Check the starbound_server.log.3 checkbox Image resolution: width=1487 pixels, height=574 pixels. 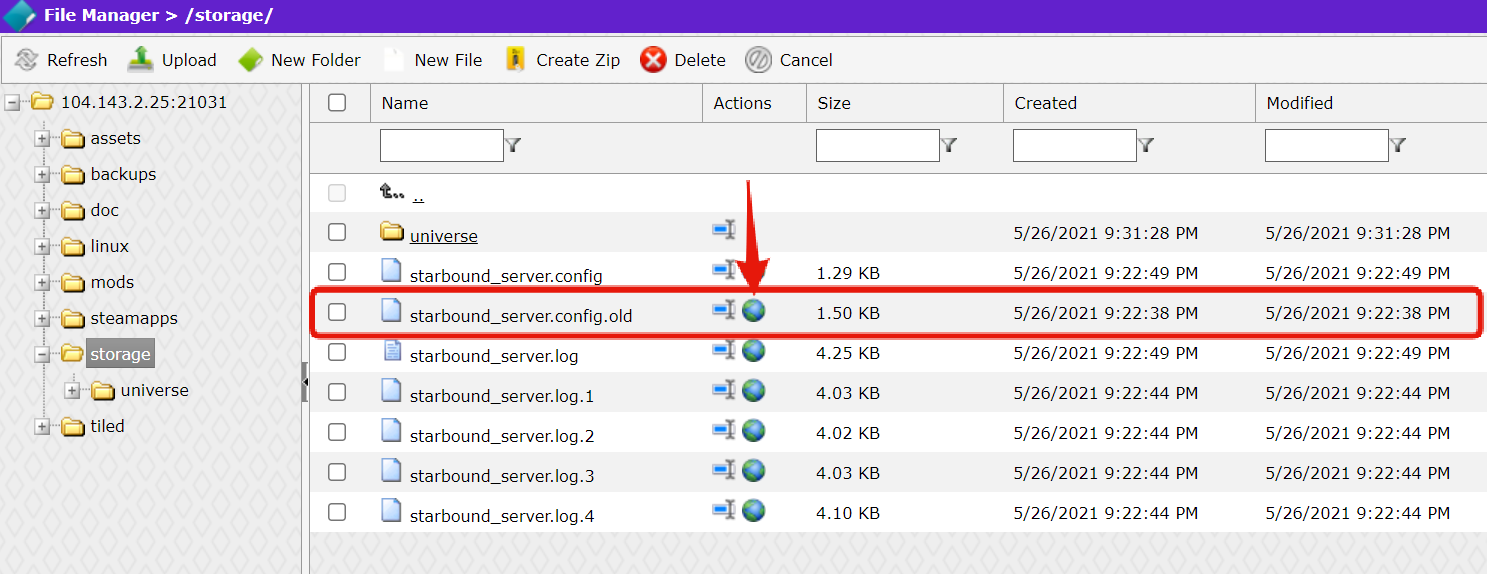337,472
